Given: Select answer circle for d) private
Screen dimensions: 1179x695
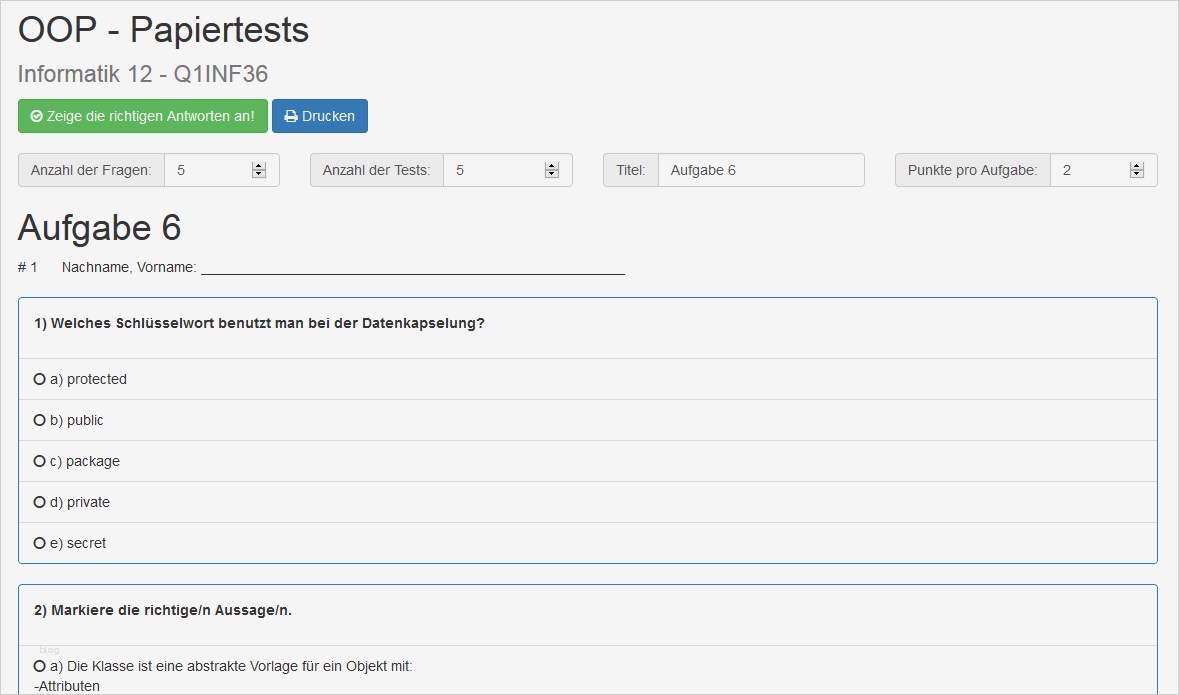Looking at the screenshot, I should click(40, 502).
